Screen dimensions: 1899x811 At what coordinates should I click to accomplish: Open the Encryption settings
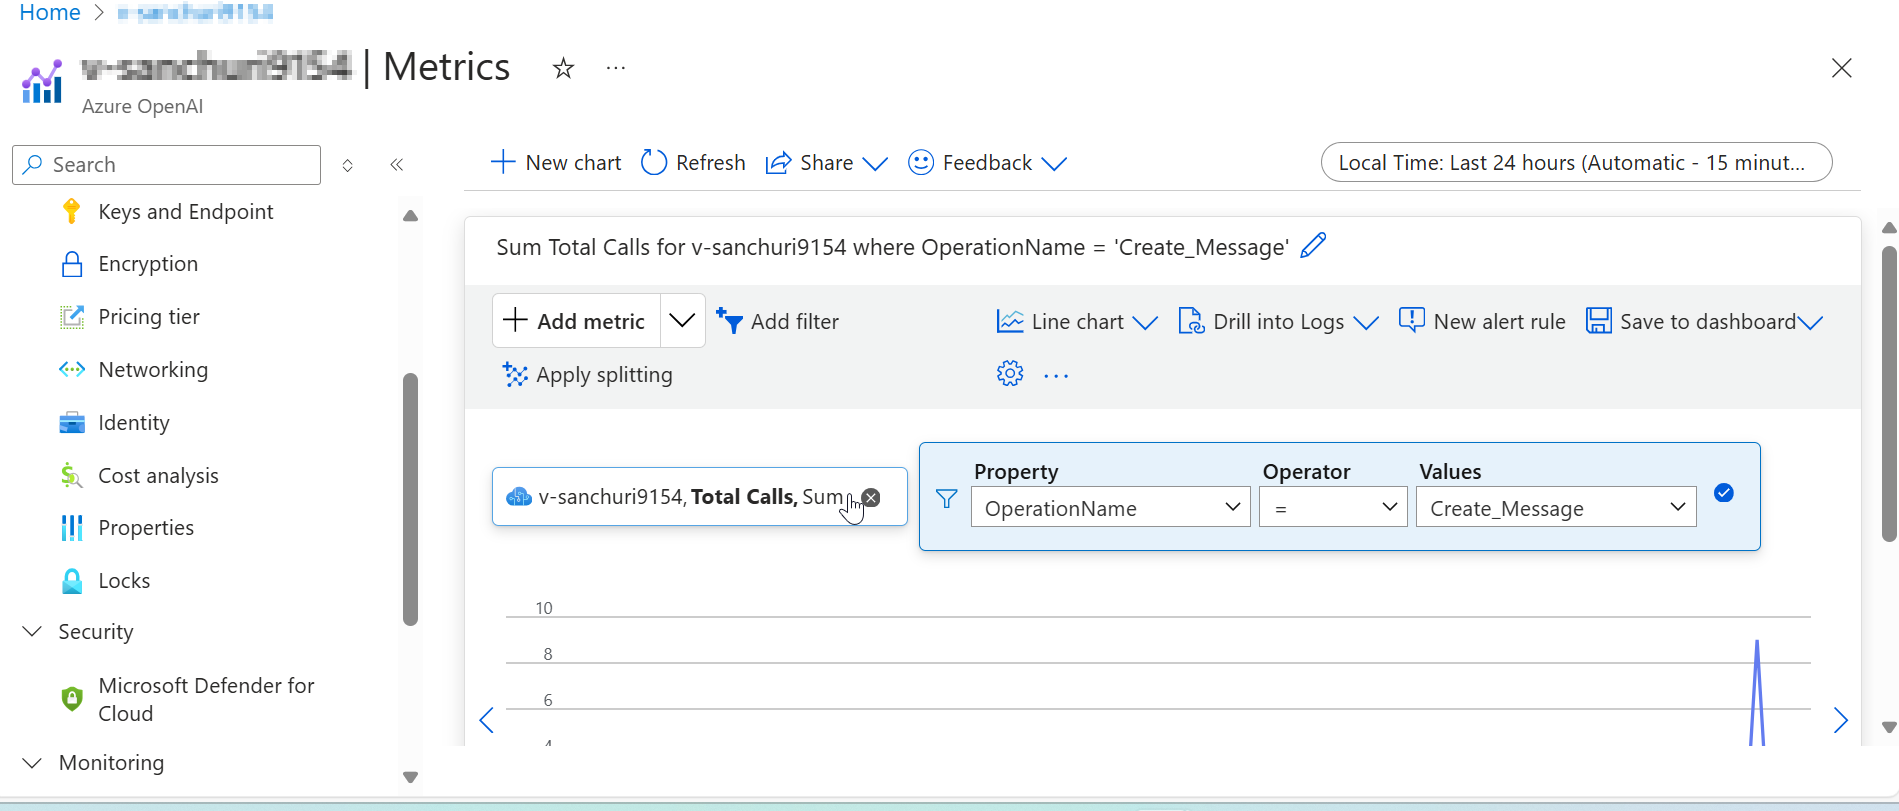click(148, 264)
